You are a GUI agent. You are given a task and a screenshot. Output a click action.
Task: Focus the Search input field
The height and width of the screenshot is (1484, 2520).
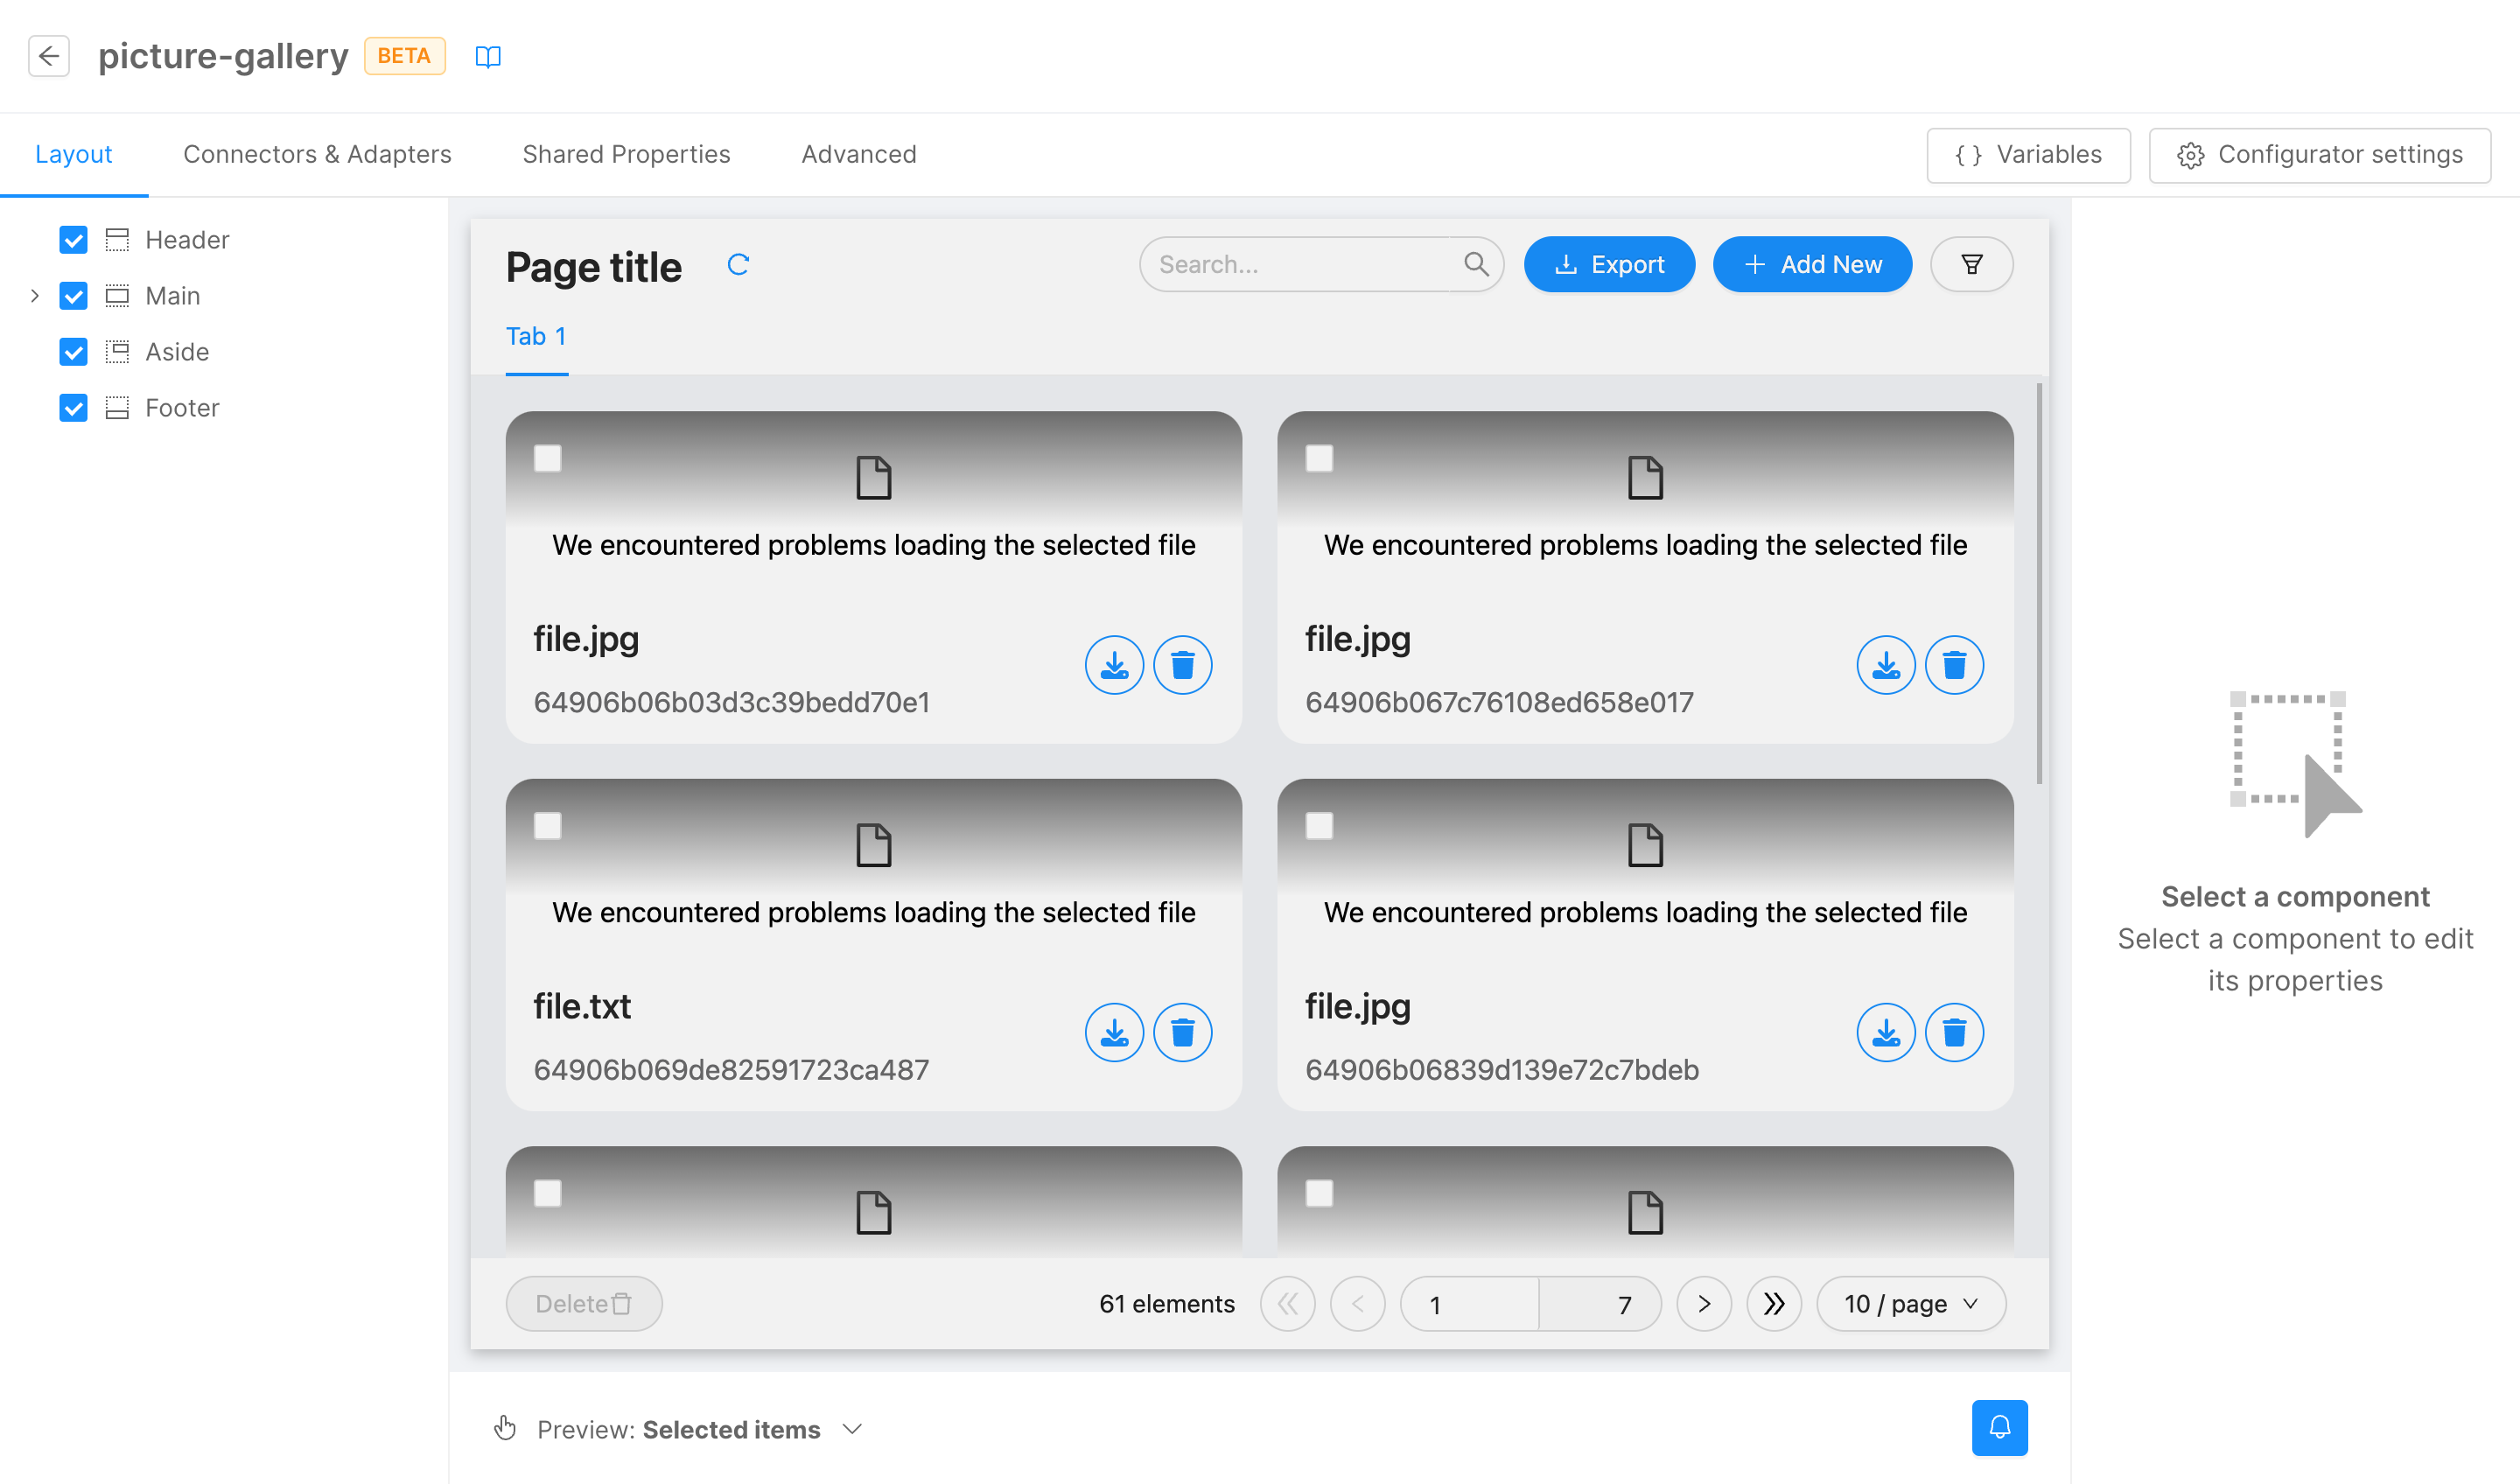point(1300,265)
